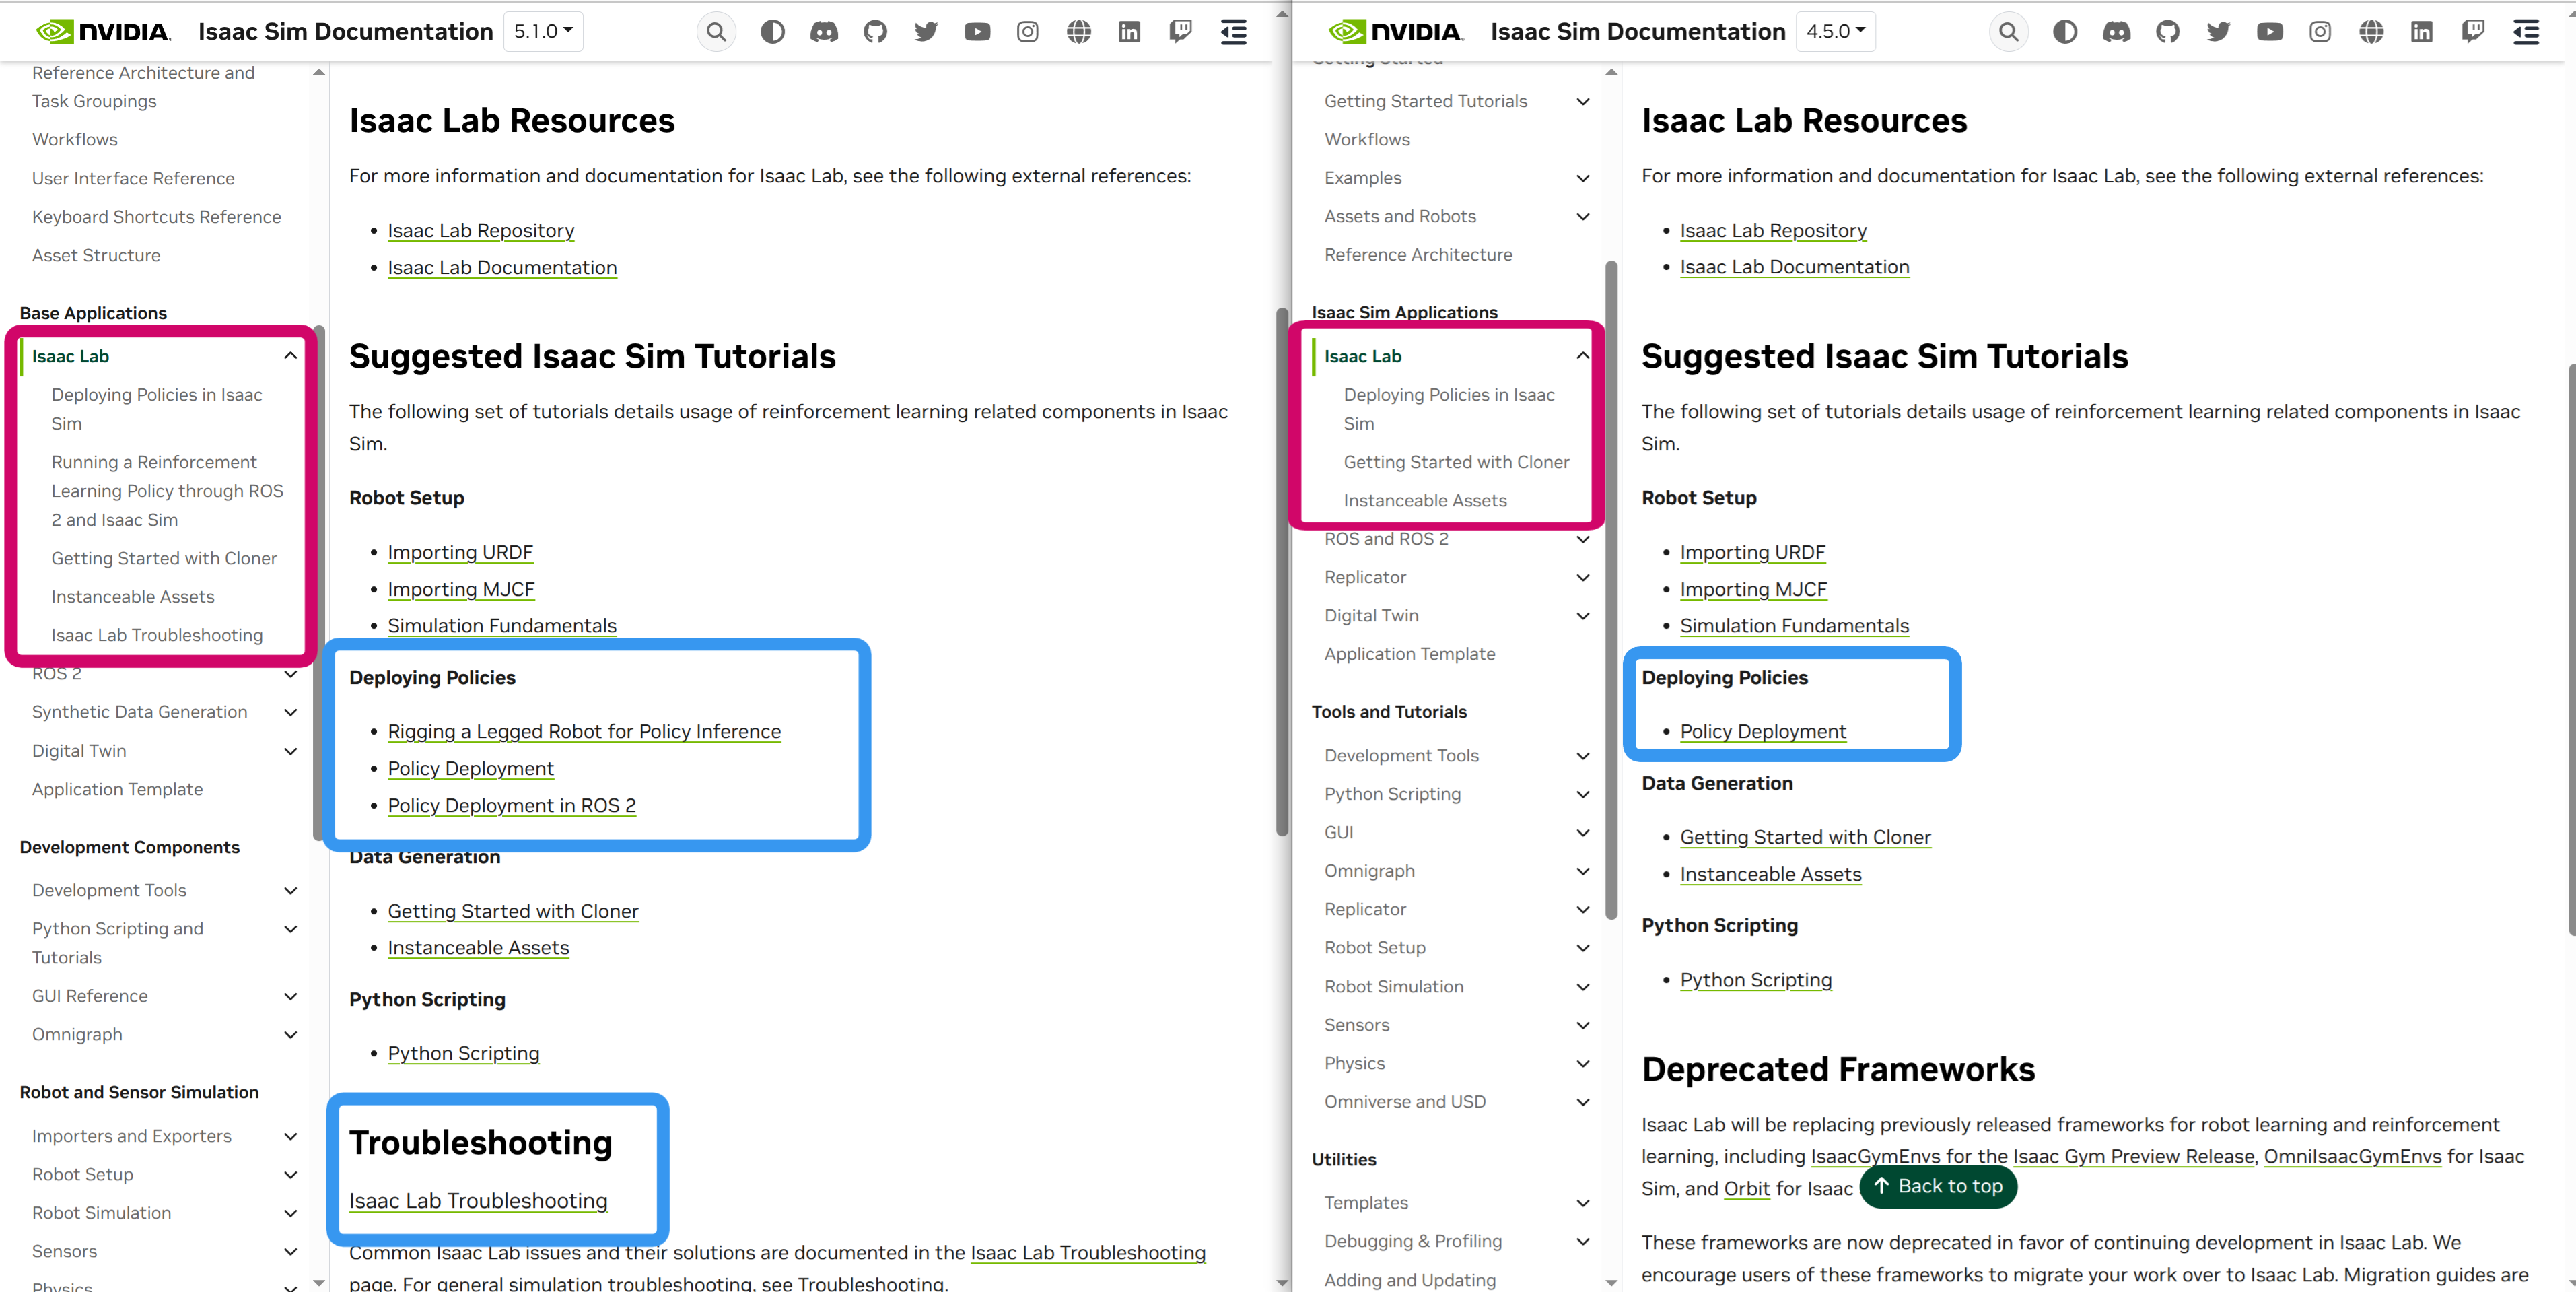
Task: Open Twitter icon in the 5.1.0 window
Action: coord(926,32)
